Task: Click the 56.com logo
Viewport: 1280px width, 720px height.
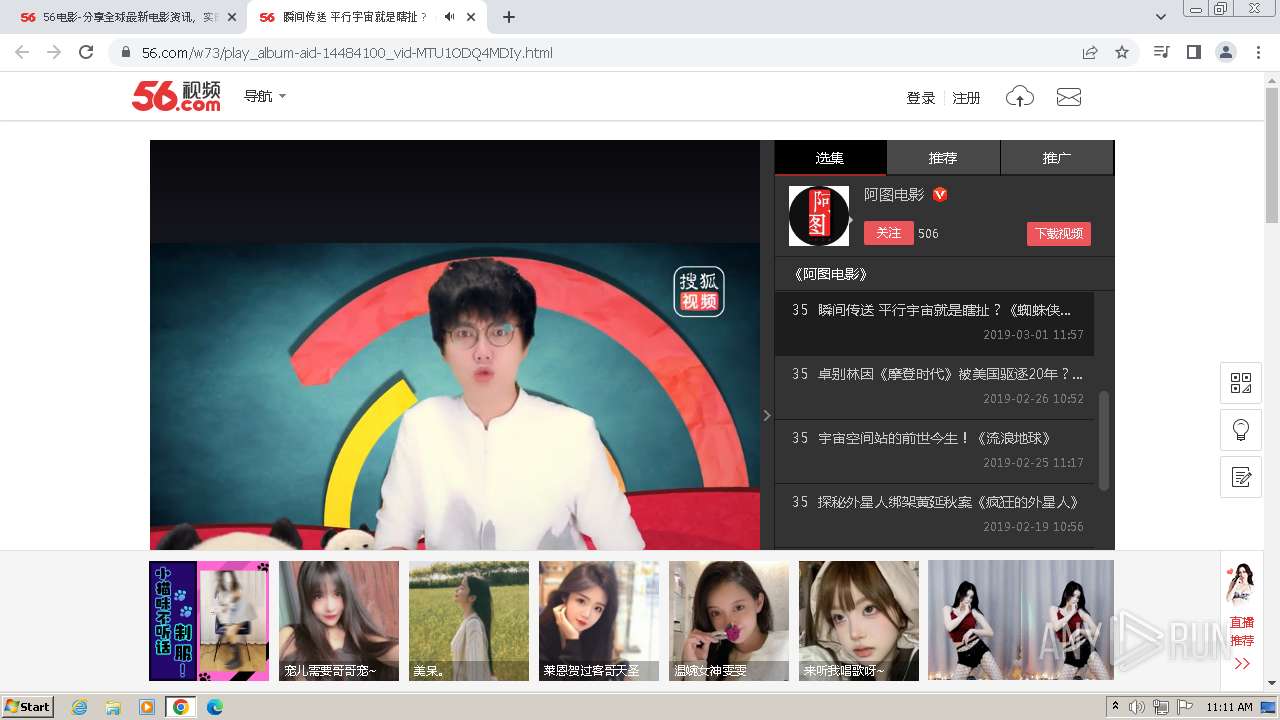Action: 176,96
